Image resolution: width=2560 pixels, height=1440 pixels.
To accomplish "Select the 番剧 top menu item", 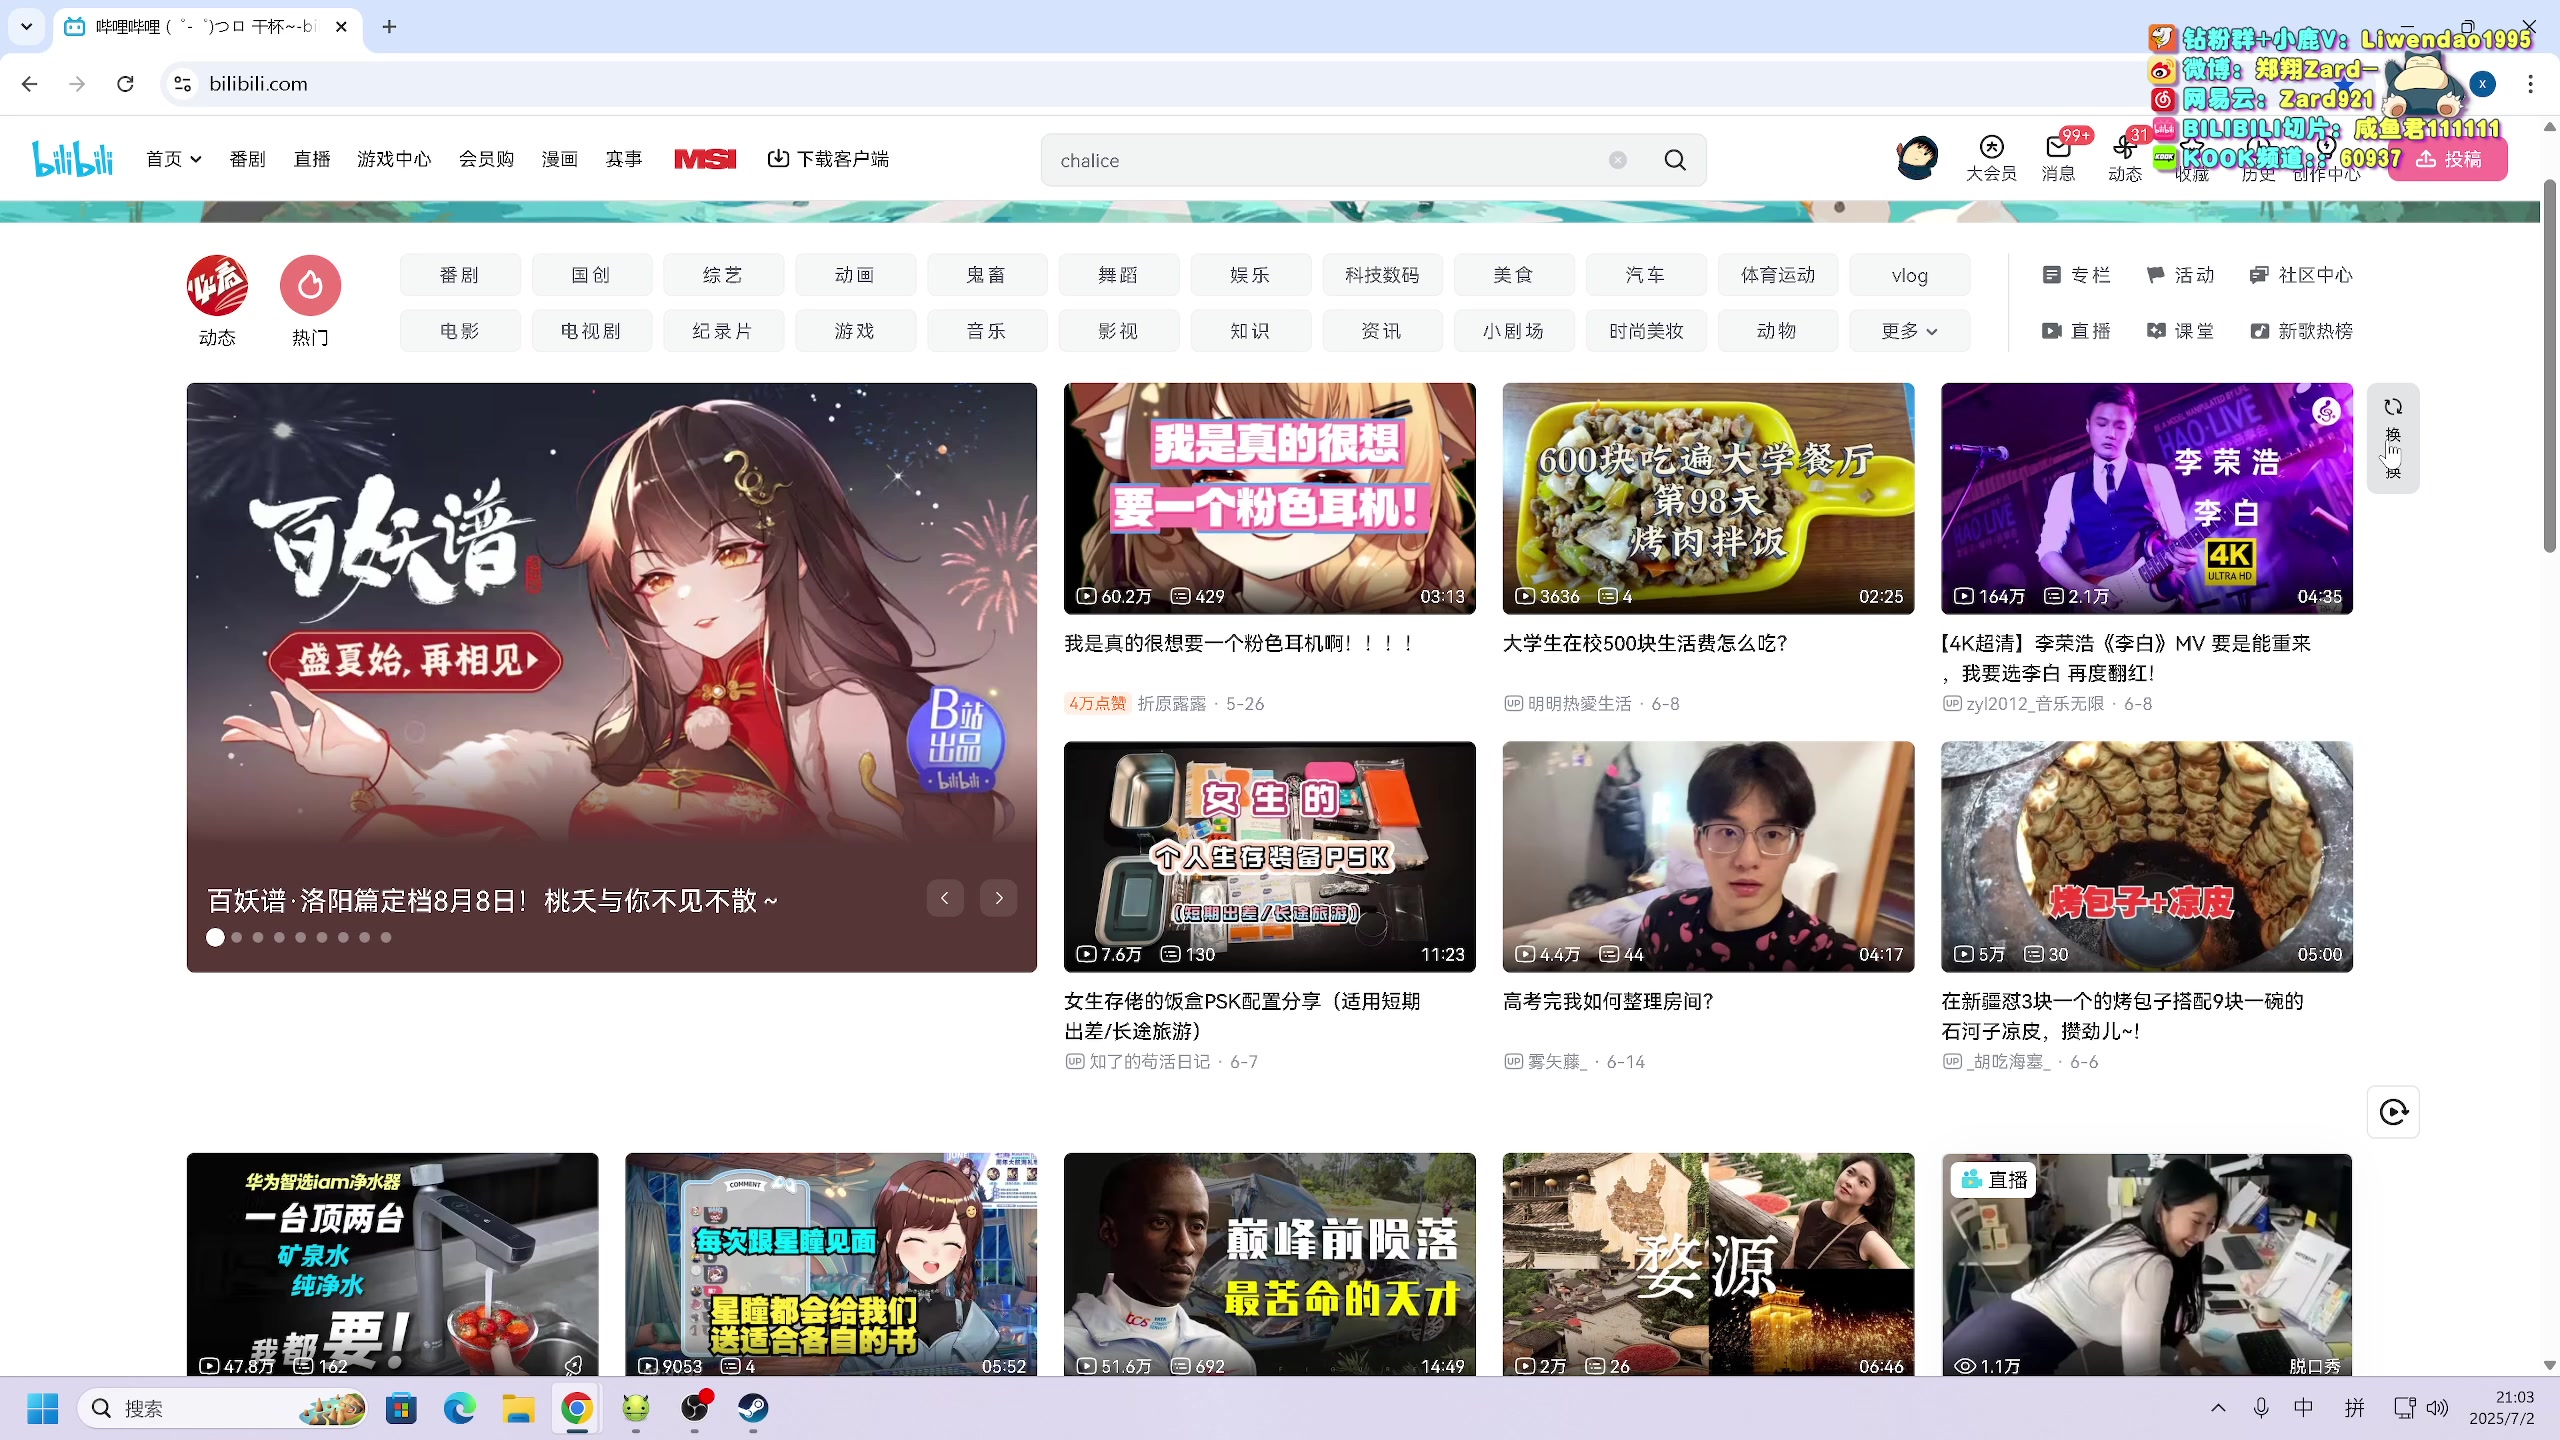I will [x=247, y=159].
